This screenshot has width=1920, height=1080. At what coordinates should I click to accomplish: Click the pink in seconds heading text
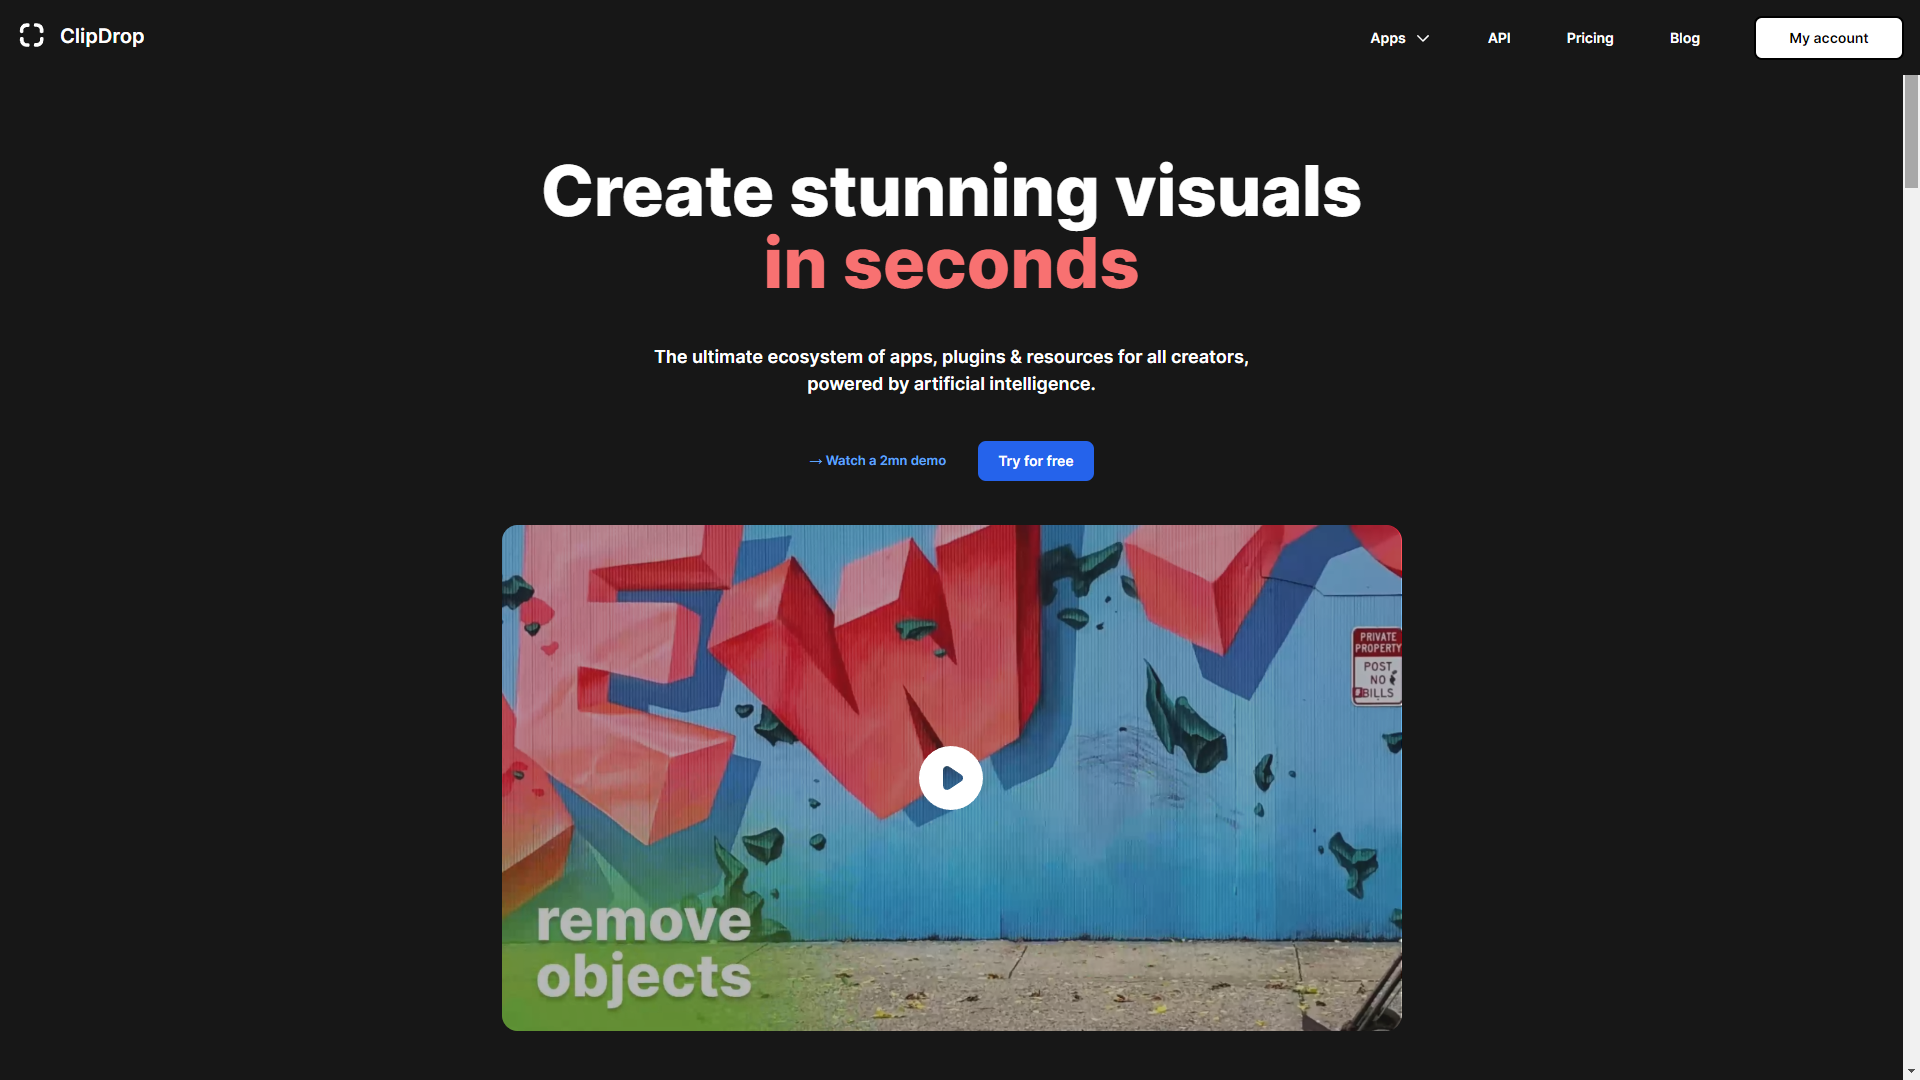click(x=950, y=265)
